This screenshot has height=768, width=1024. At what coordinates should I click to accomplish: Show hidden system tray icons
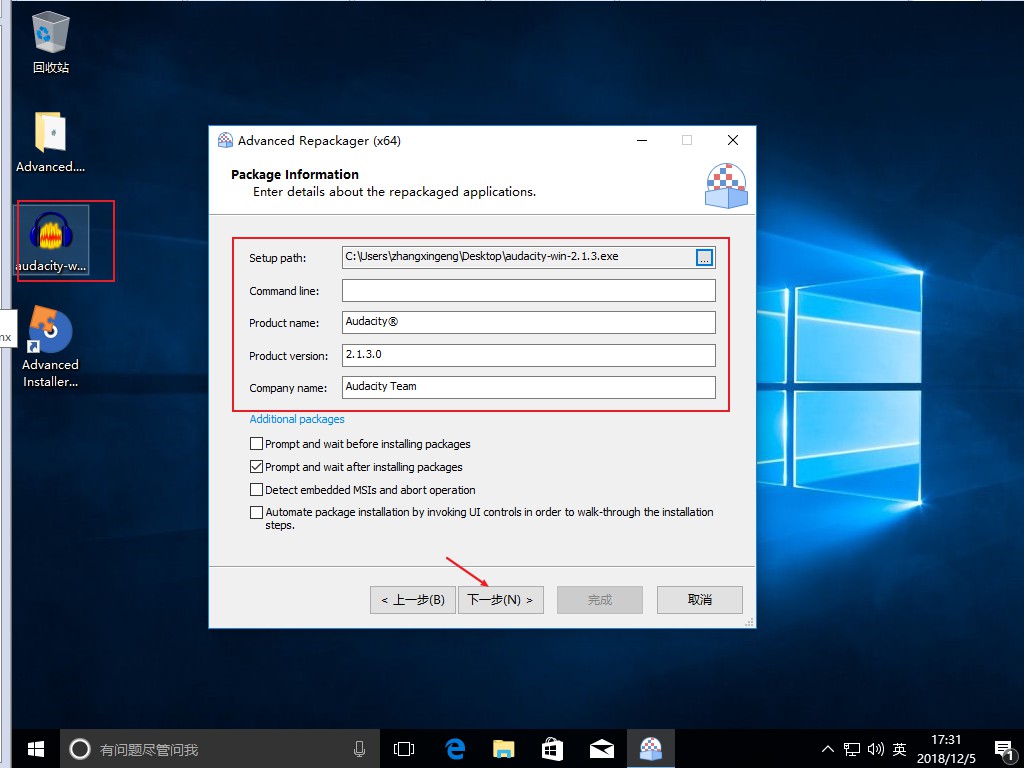(x=827, y=749)
